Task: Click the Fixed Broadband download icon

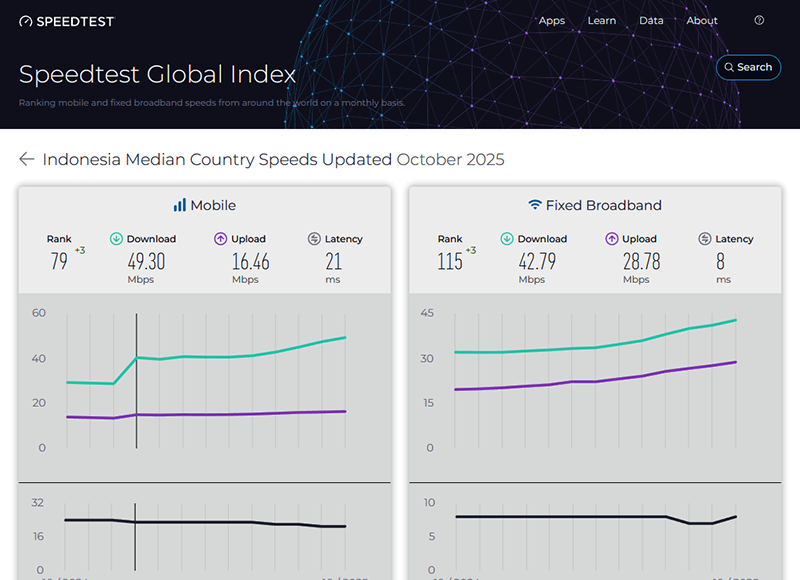Action: [507, 239]
